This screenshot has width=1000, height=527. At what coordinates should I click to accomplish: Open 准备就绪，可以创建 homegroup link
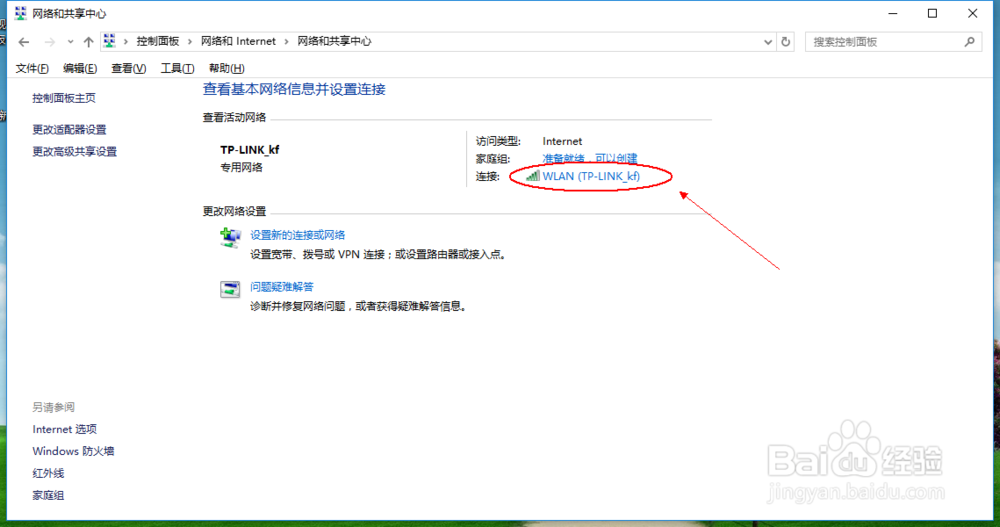[589, 159]
